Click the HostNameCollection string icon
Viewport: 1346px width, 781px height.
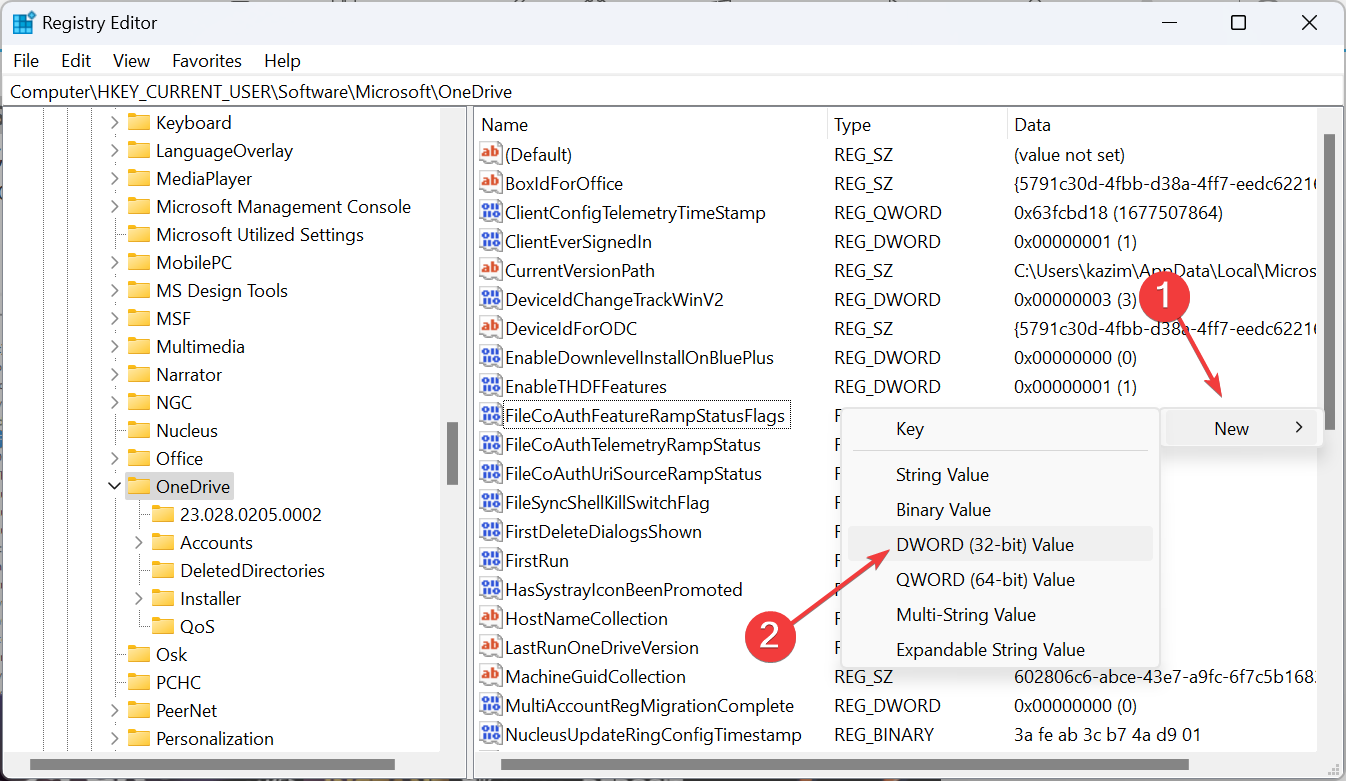pos(490,618)
